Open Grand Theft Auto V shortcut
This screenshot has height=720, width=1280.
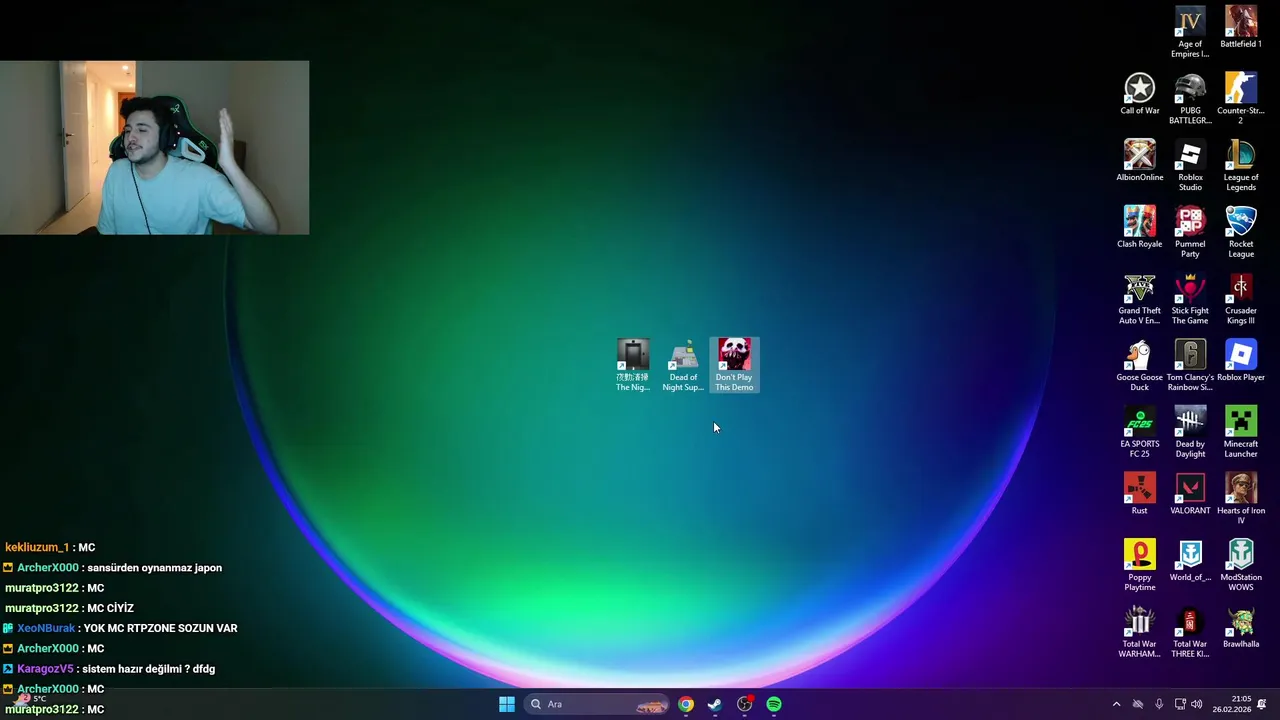coord(1139,299)
